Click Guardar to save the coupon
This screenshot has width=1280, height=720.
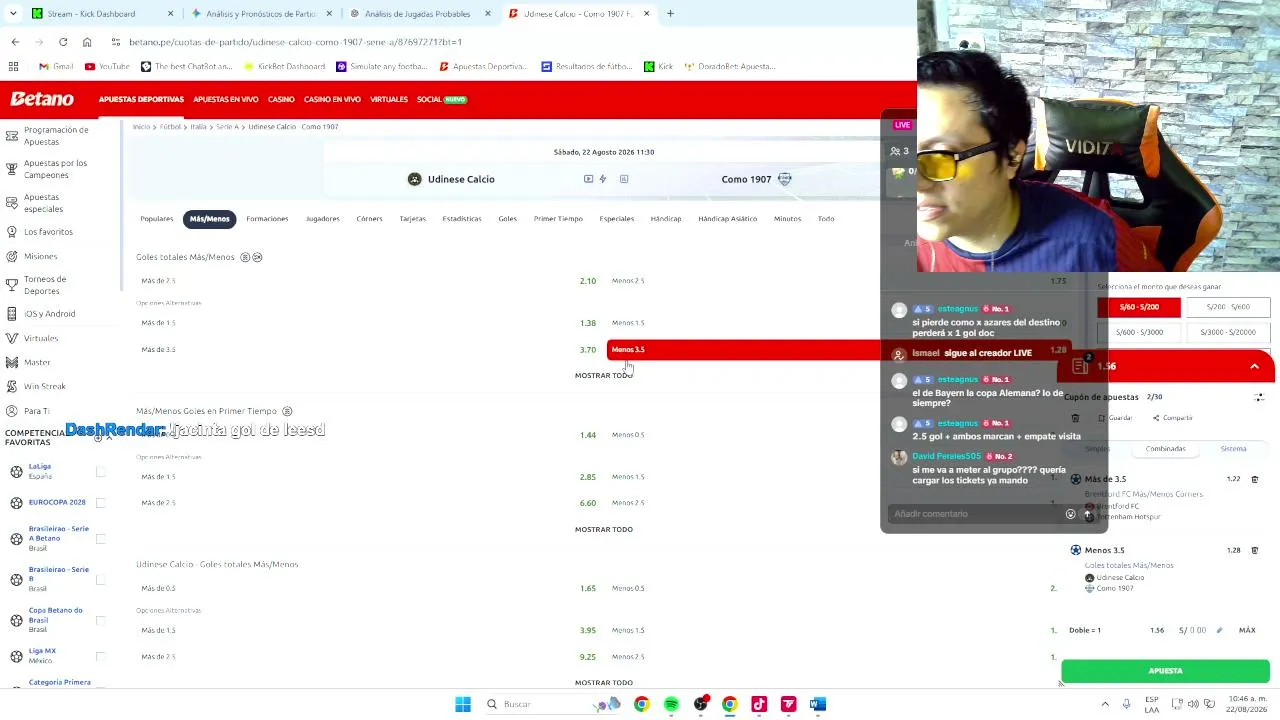click(1116, 418)
